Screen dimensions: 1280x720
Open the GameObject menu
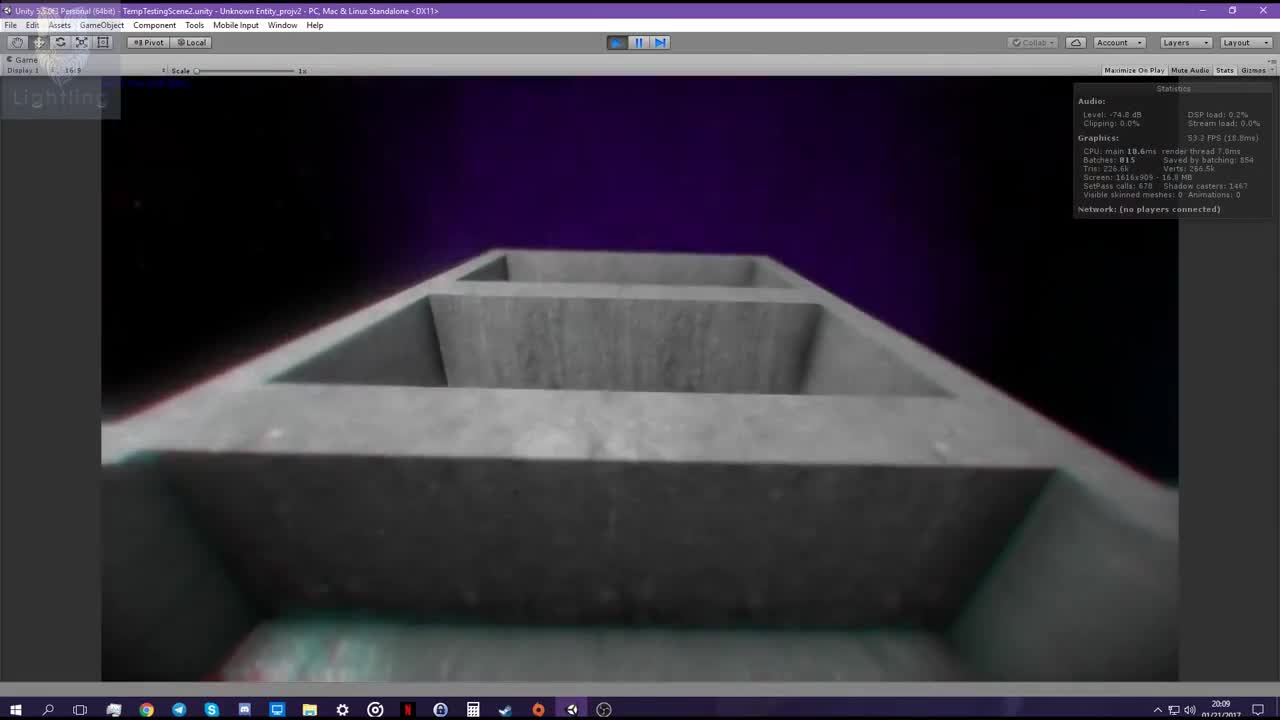coord(101,25)
